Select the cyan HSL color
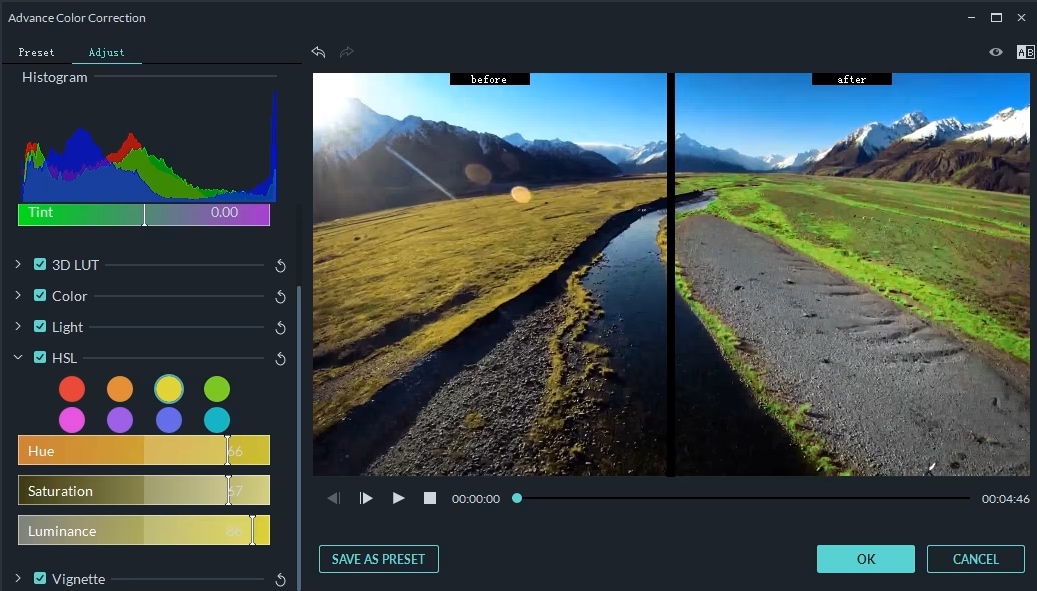 217,420
